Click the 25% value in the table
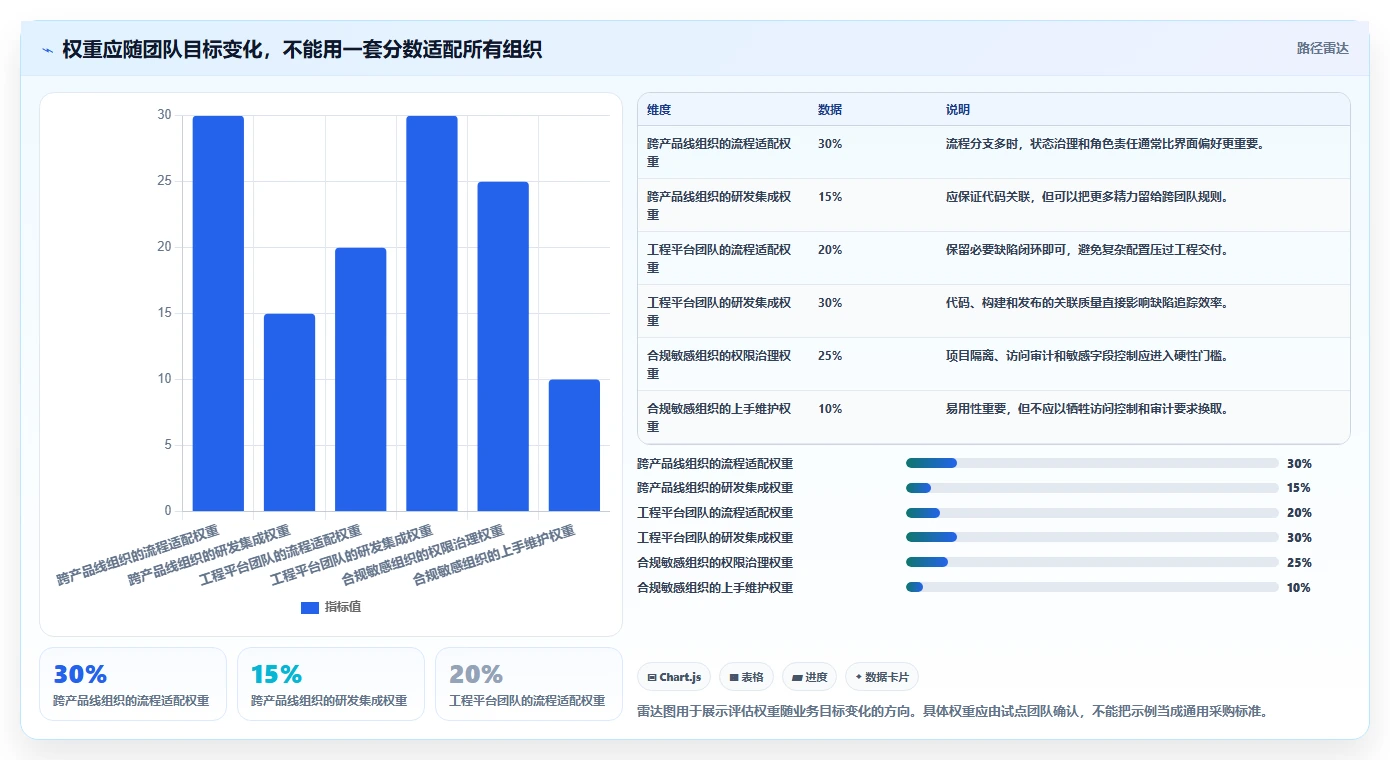The image size is (1390, 760). point(830,356)
